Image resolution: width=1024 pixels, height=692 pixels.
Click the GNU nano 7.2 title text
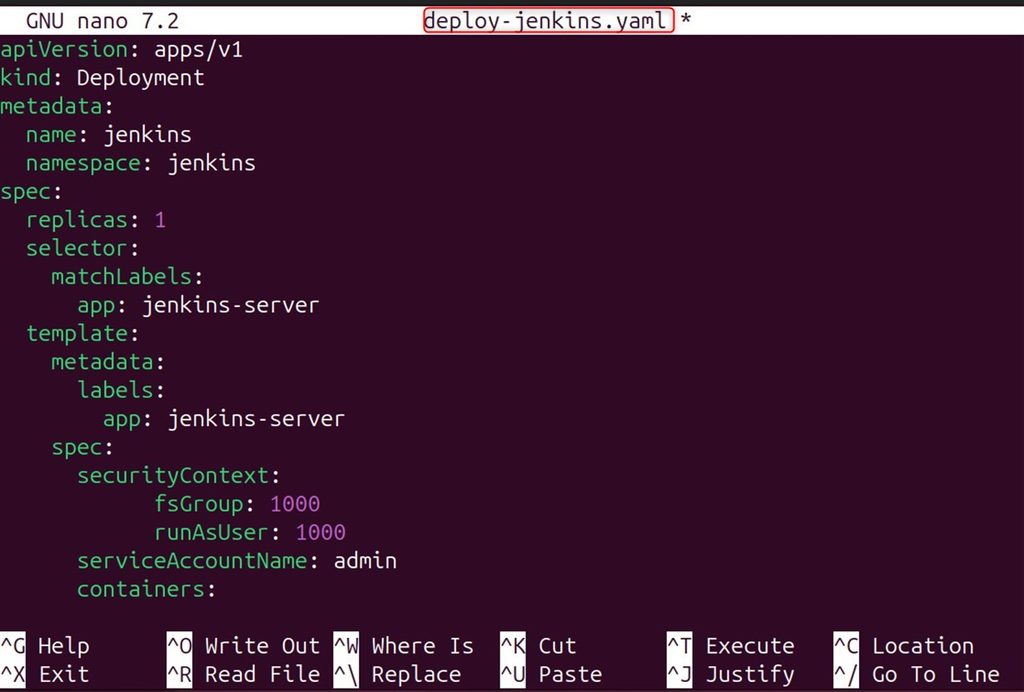pyautogui.click(x=102, y=21)
